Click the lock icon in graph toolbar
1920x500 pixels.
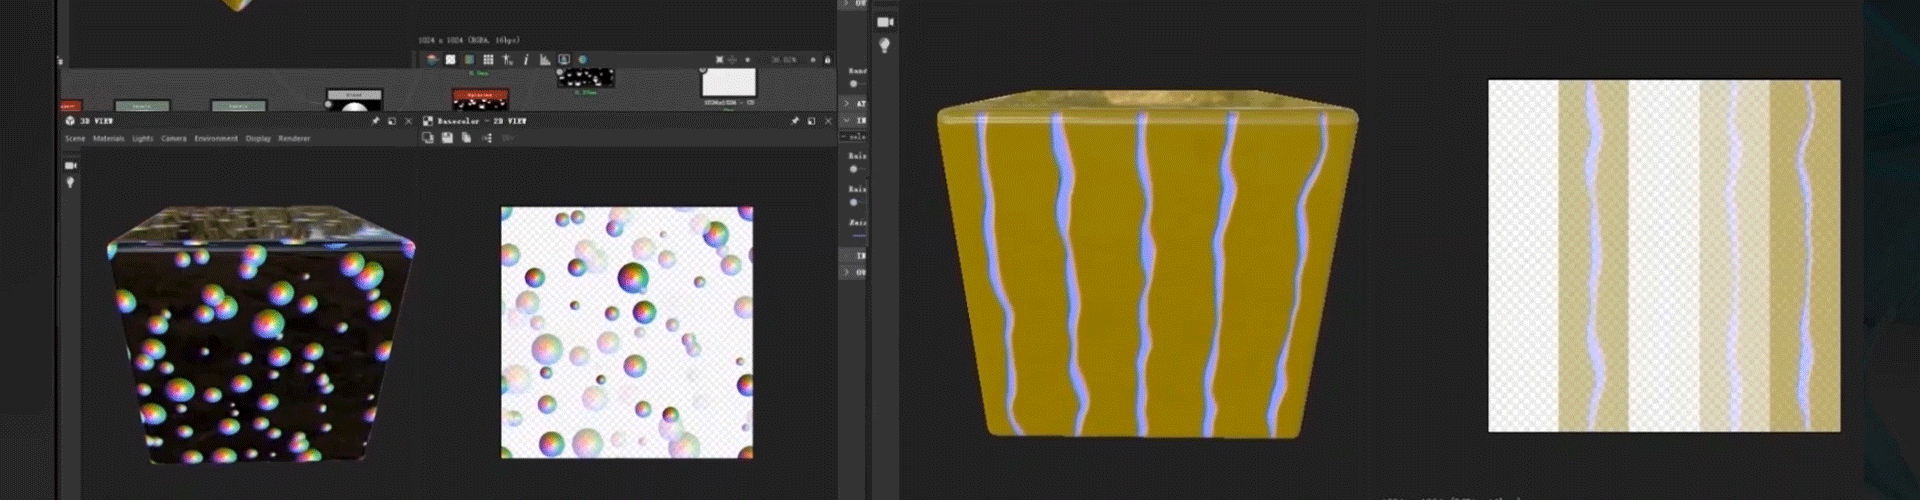pos(827,60)
